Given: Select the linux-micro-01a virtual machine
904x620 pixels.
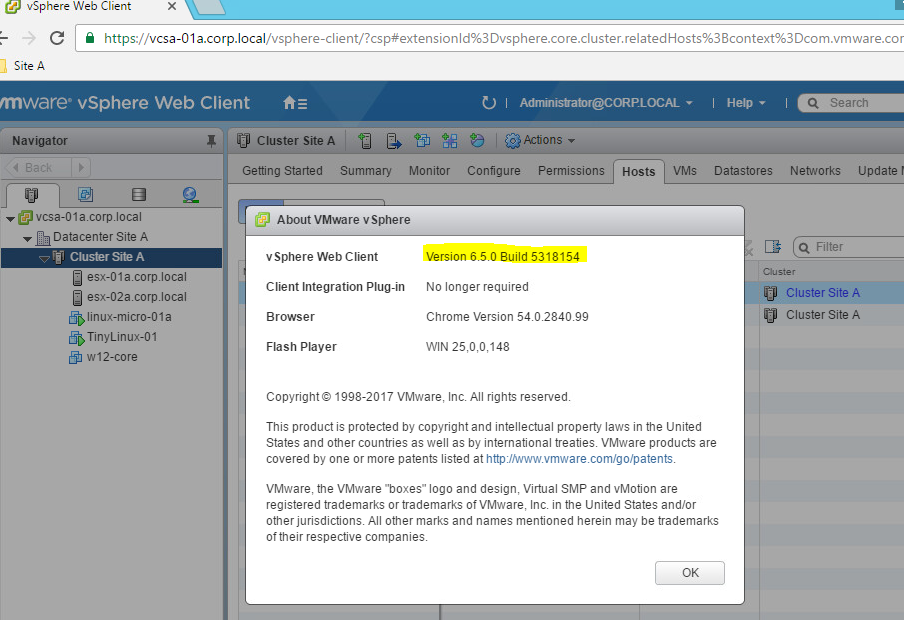Looking at the screenshot, I should point(129,317).
